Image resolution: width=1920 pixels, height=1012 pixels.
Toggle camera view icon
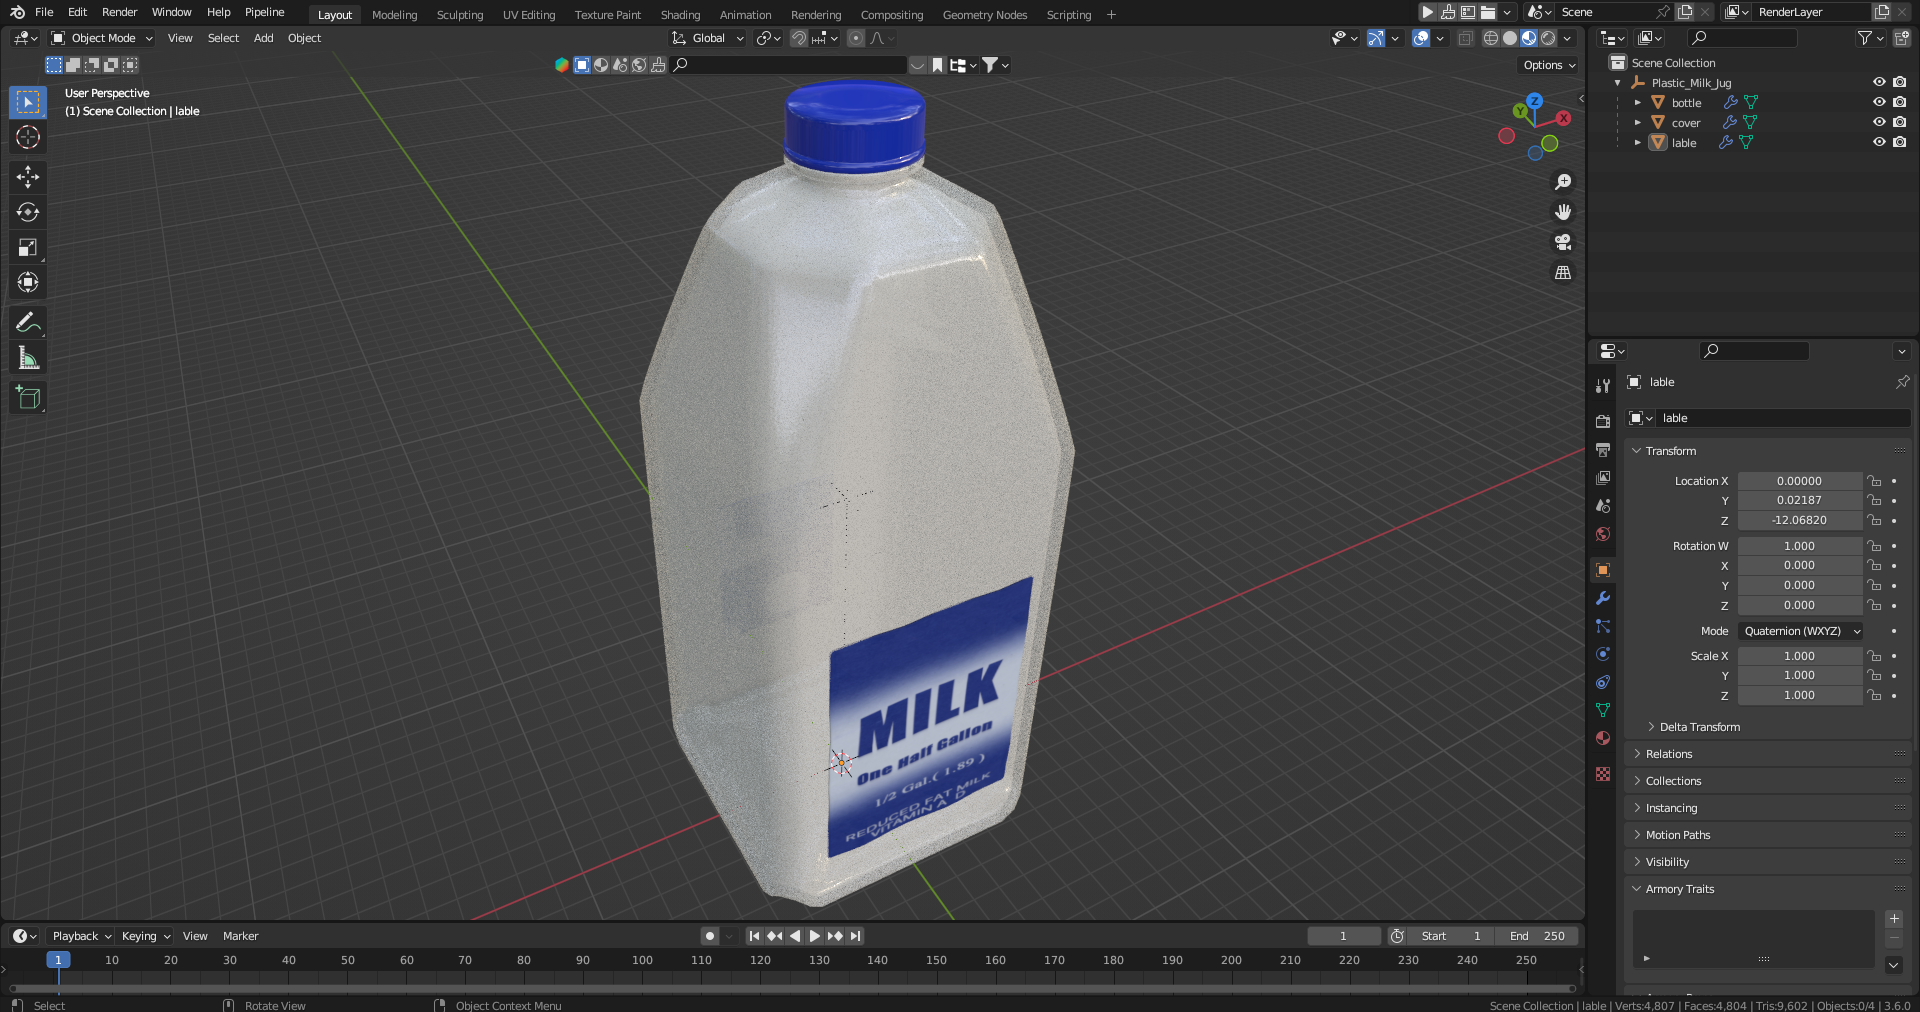click(1563, 242)
